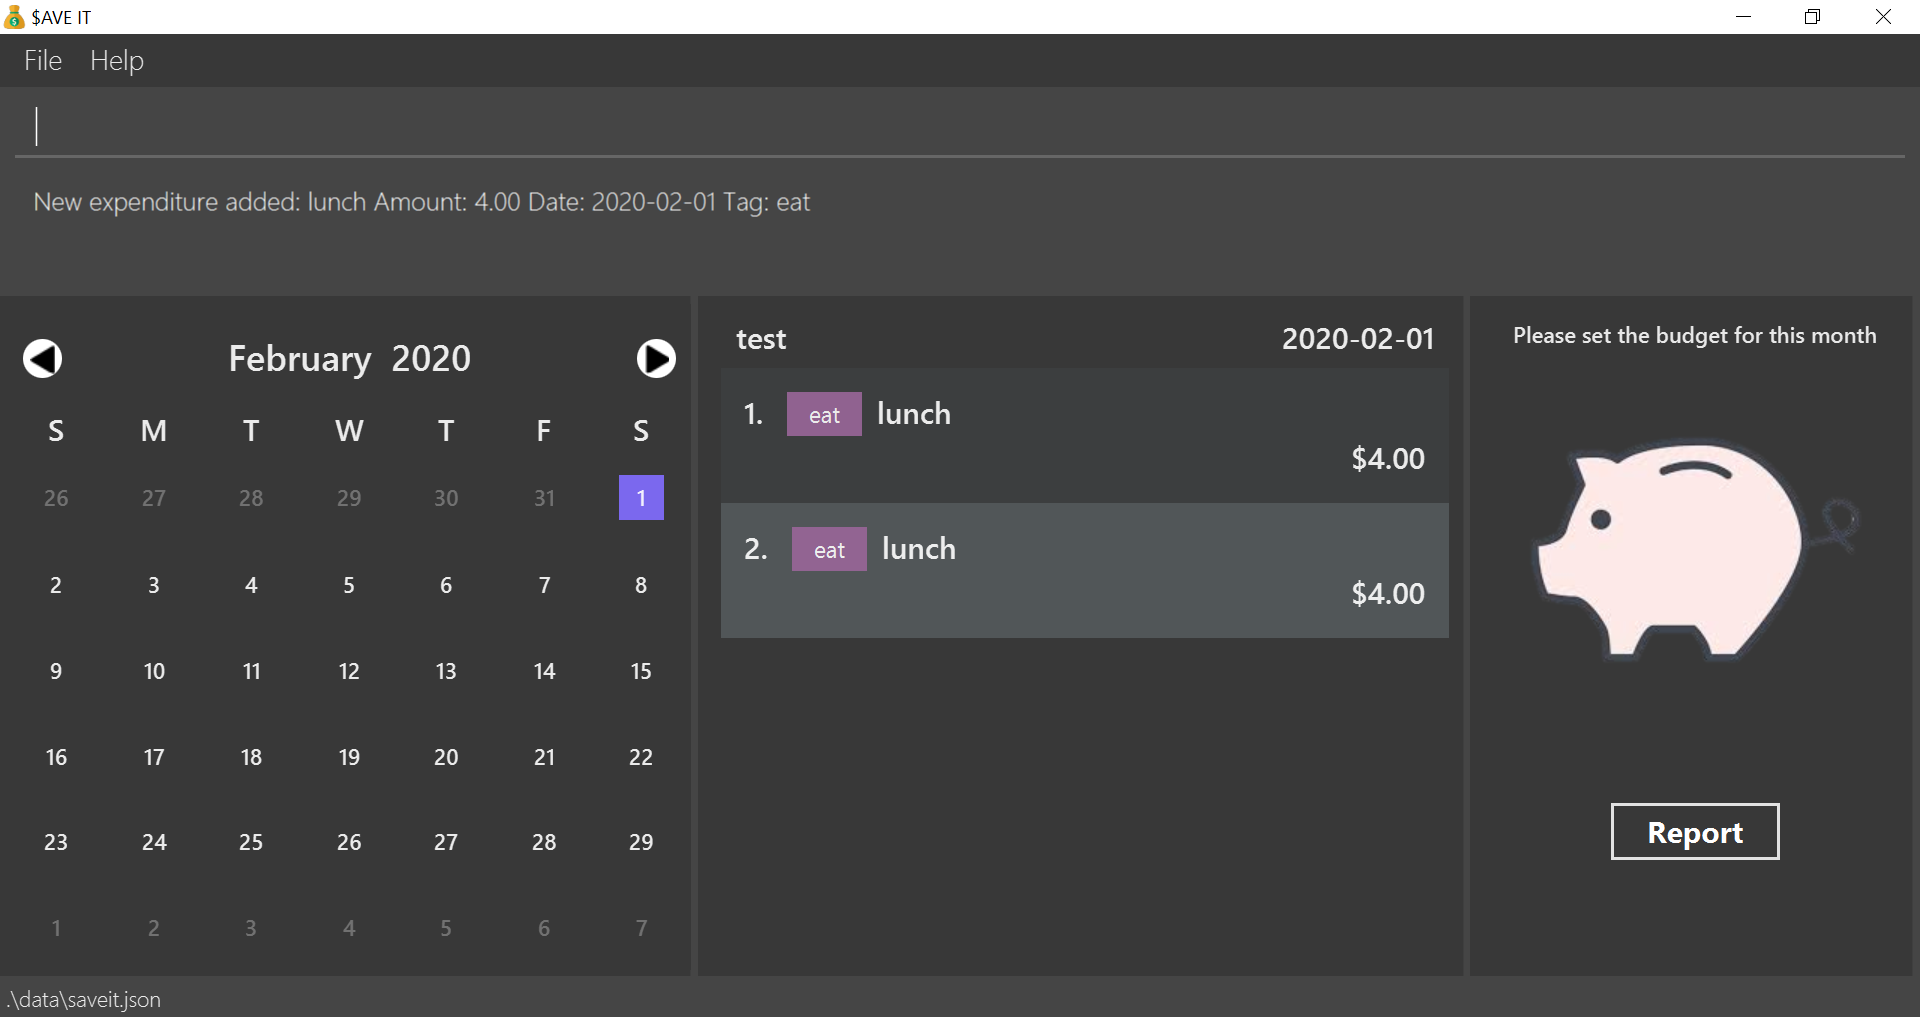
Task: Select February 8 on the calendar
Action: tap(641, 585)
